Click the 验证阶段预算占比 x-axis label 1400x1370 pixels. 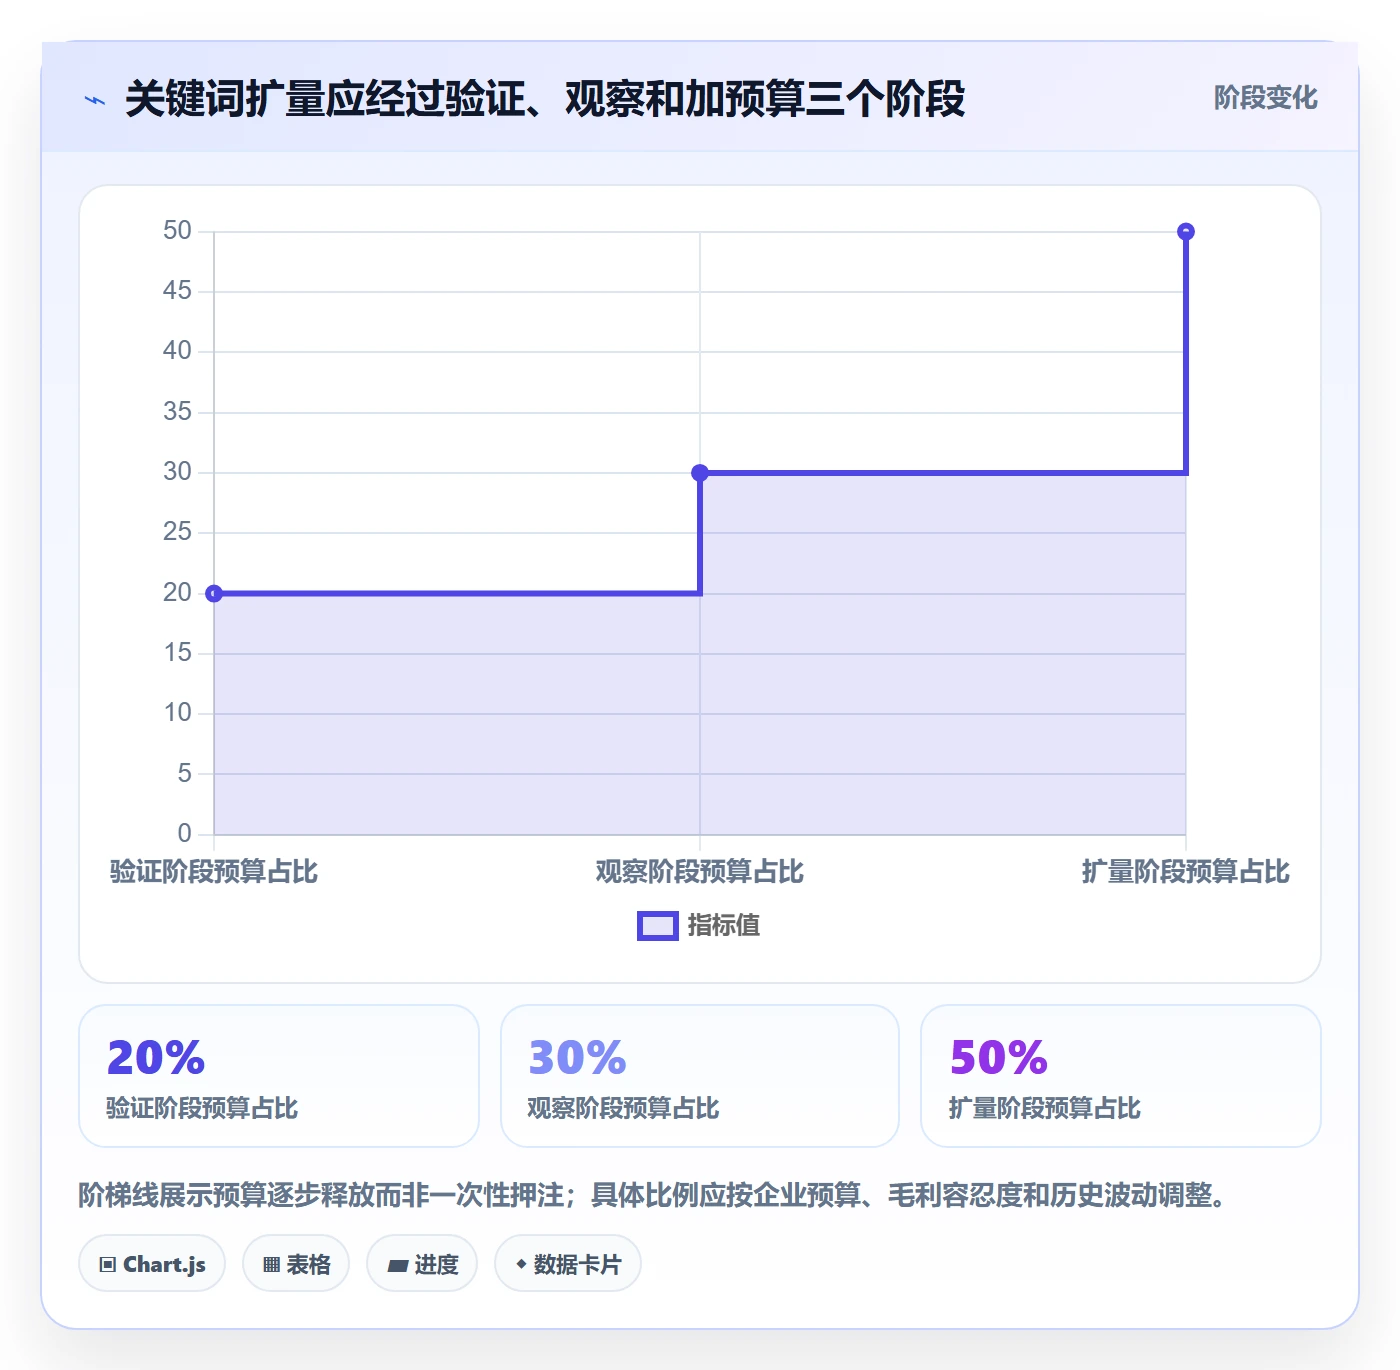(x=214, y=872)
